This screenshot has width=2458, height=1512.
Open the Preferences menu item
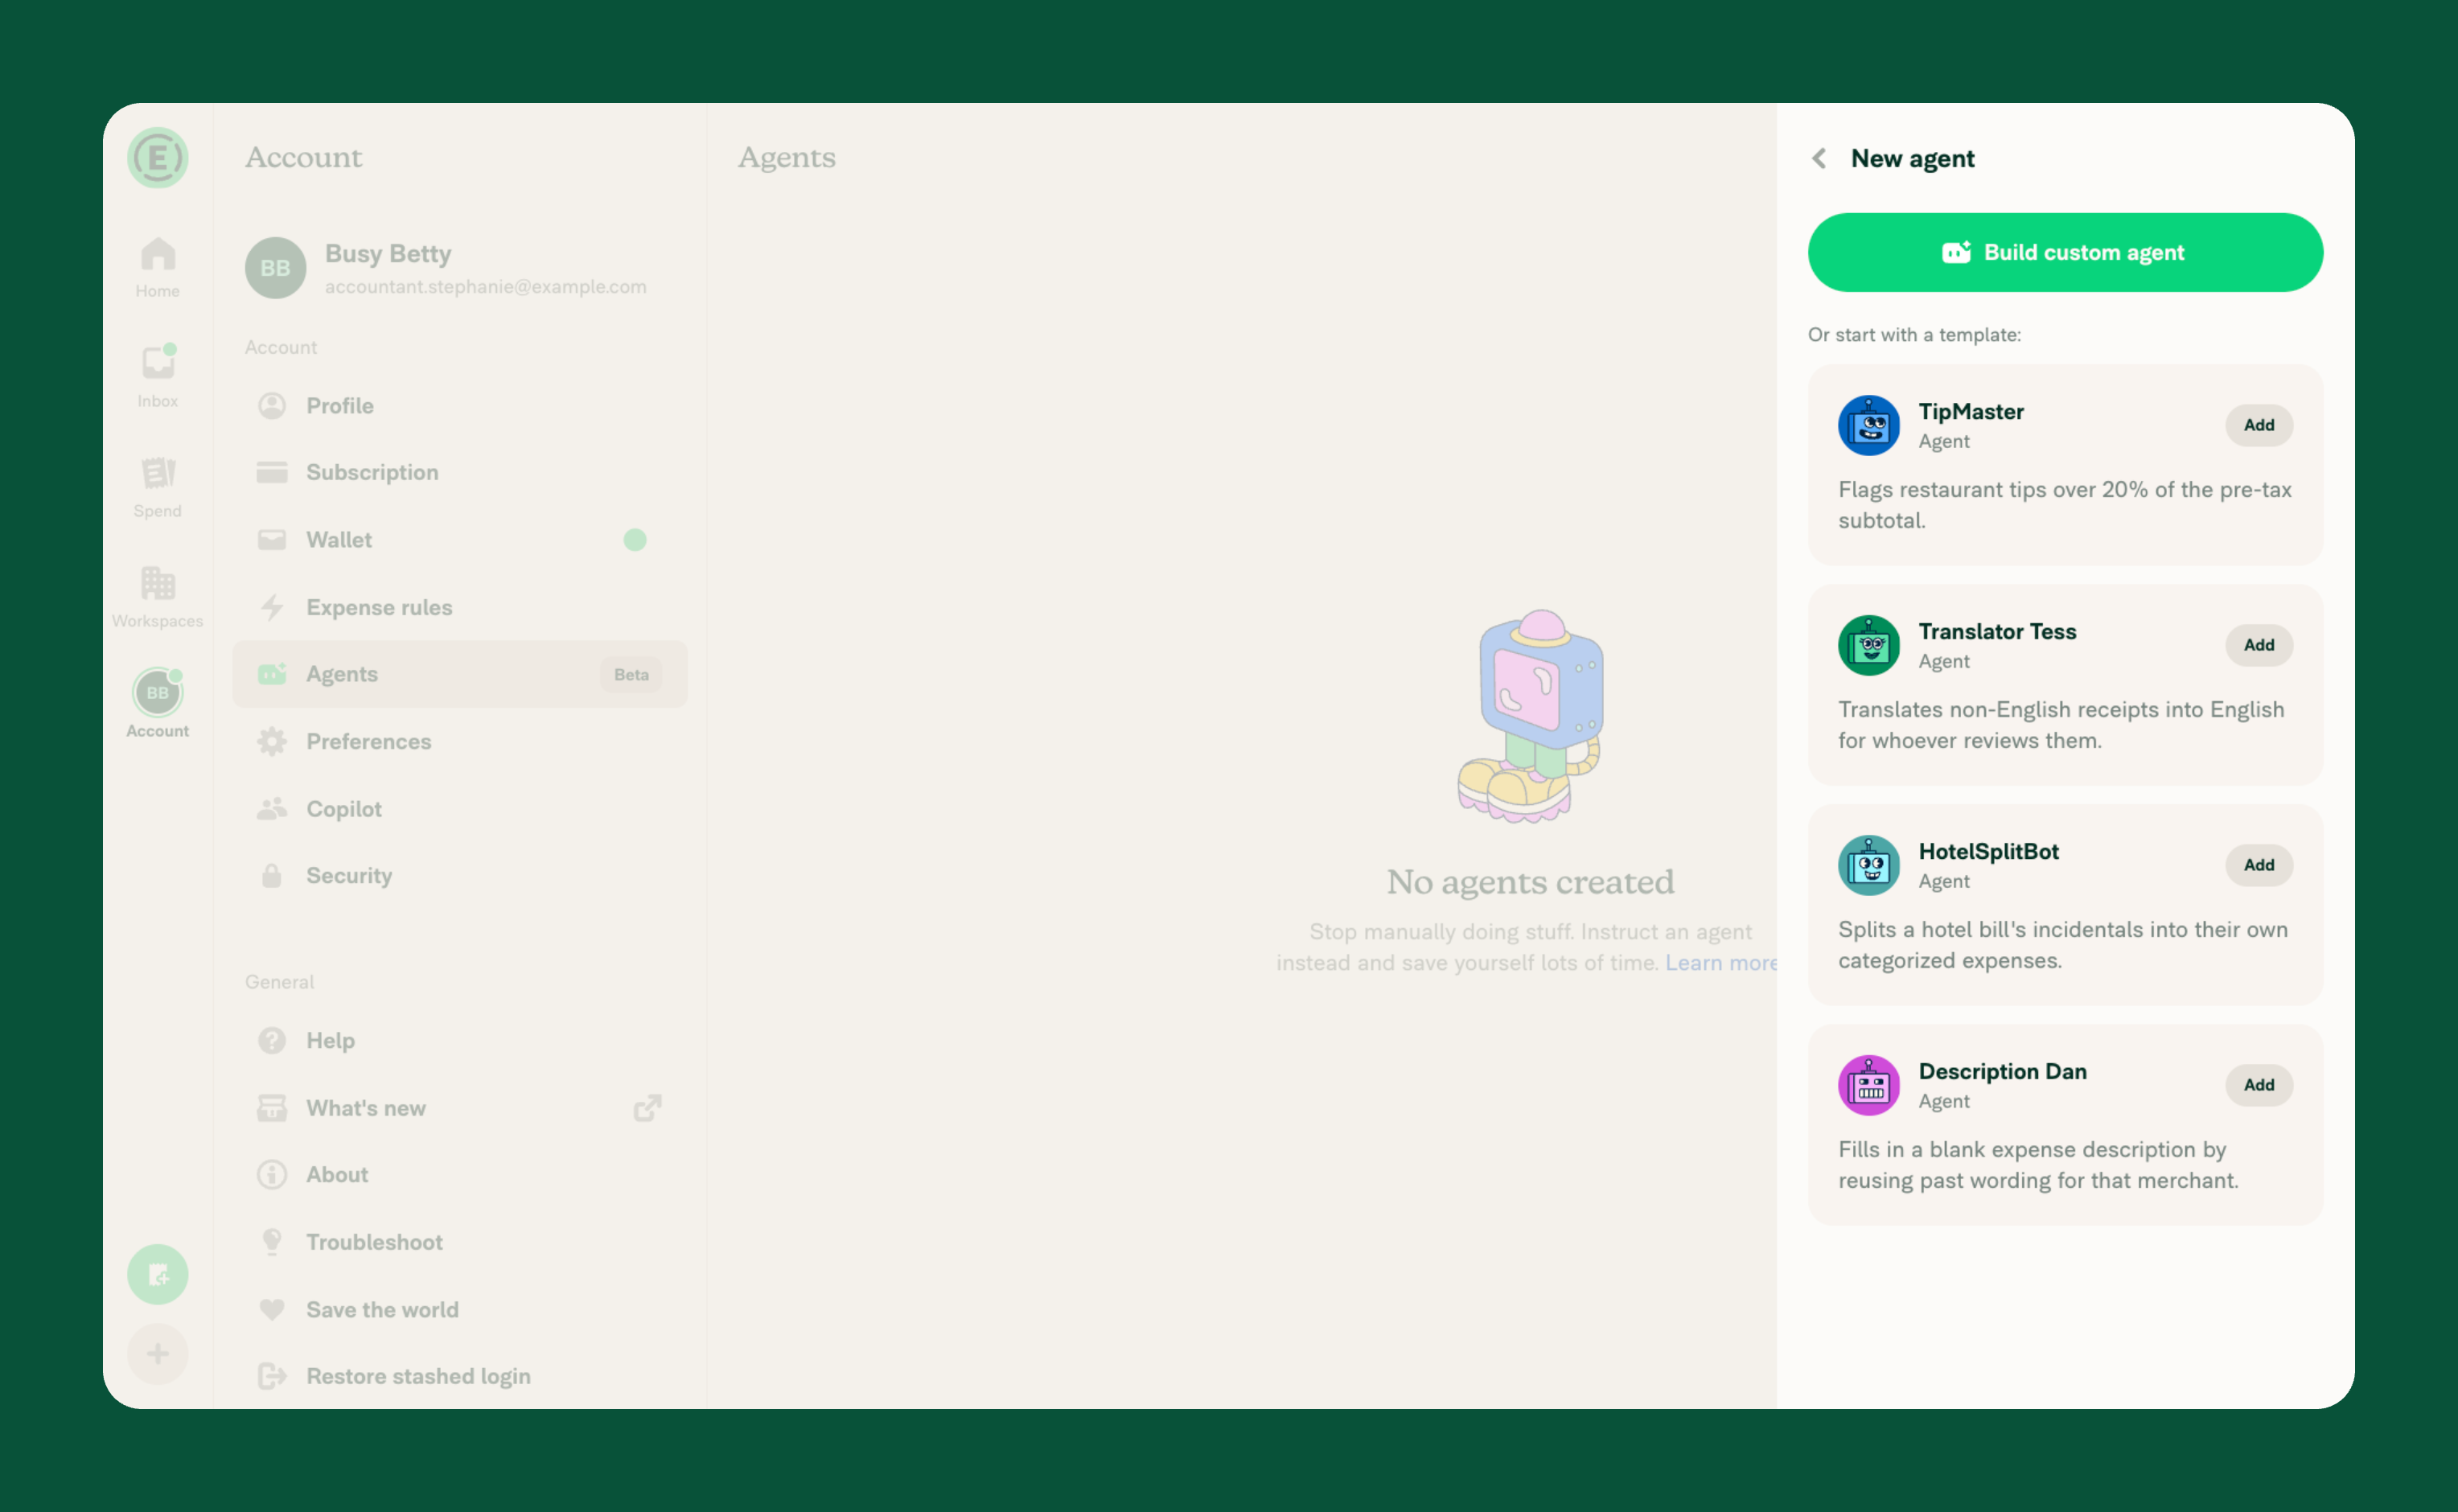pos(460,742)
